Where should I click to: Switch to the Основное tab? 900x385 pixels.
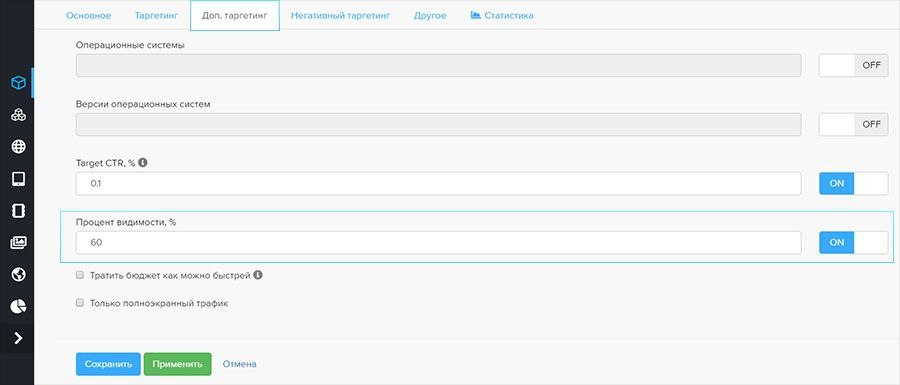(x=88, y=15)
